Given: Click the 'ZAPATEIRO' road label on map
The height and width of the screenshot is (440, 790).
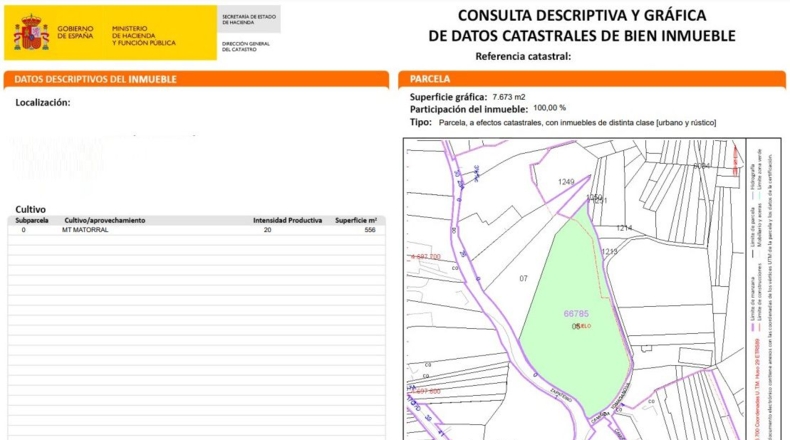Looking at the screenshot, I should [560, 396].
